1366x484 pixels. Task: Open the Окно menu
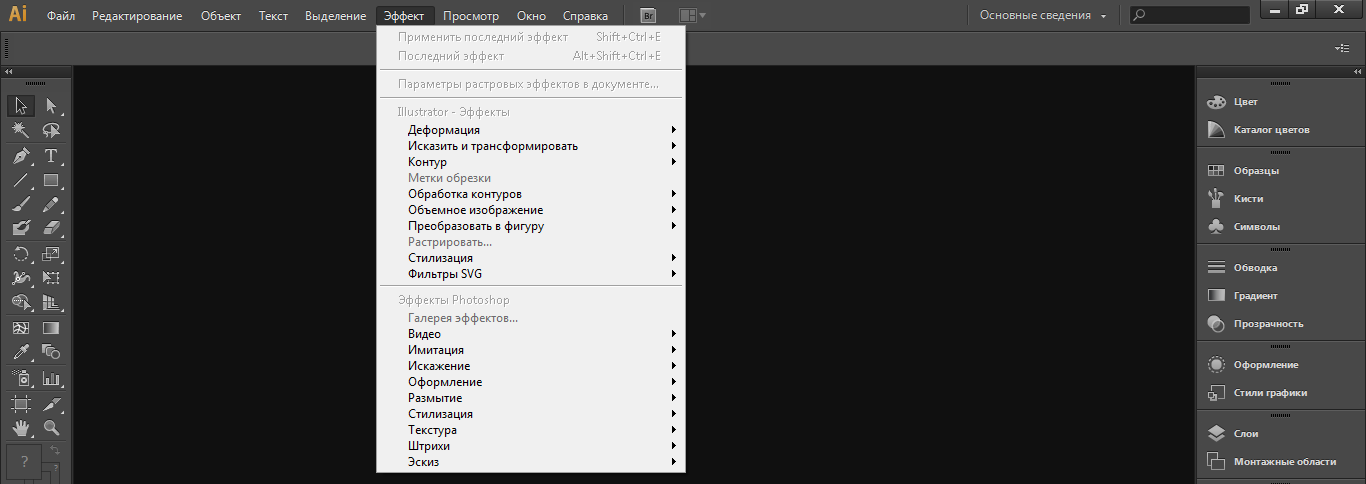coord(532,16)
